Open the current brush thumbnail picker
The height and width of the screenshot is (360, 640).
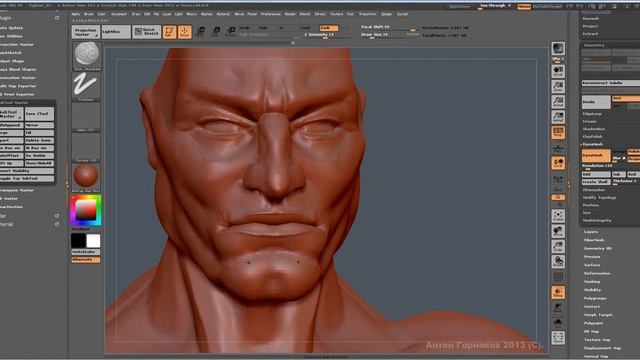(87, 56)
